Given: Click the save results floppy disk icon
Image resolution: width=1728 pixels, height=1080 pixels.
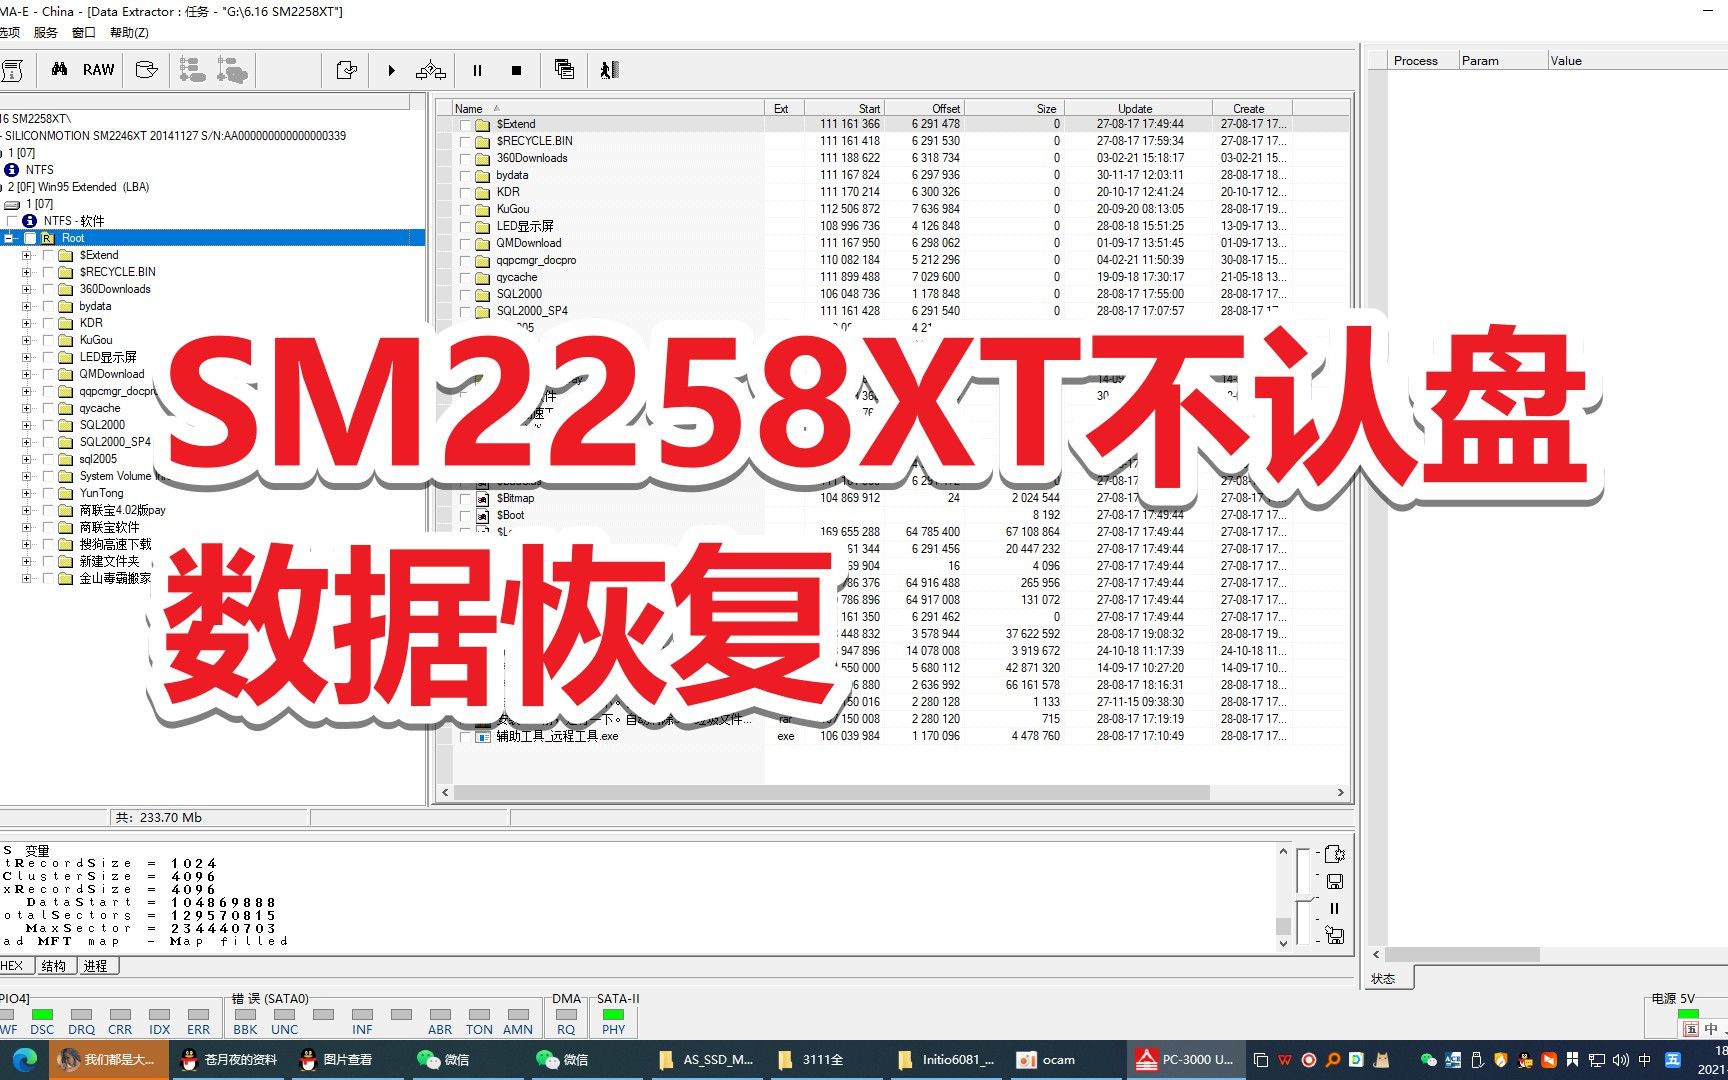Looking at the screenshot, I should point(1334,882).
